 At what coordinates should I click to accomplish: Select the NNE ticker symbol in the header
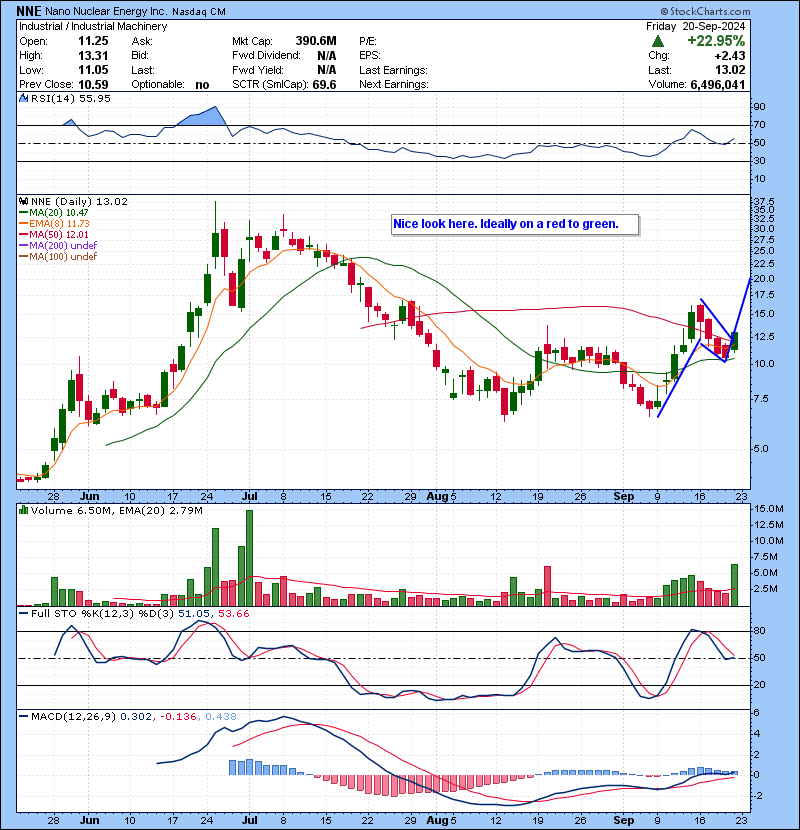[x=29, y=11]
